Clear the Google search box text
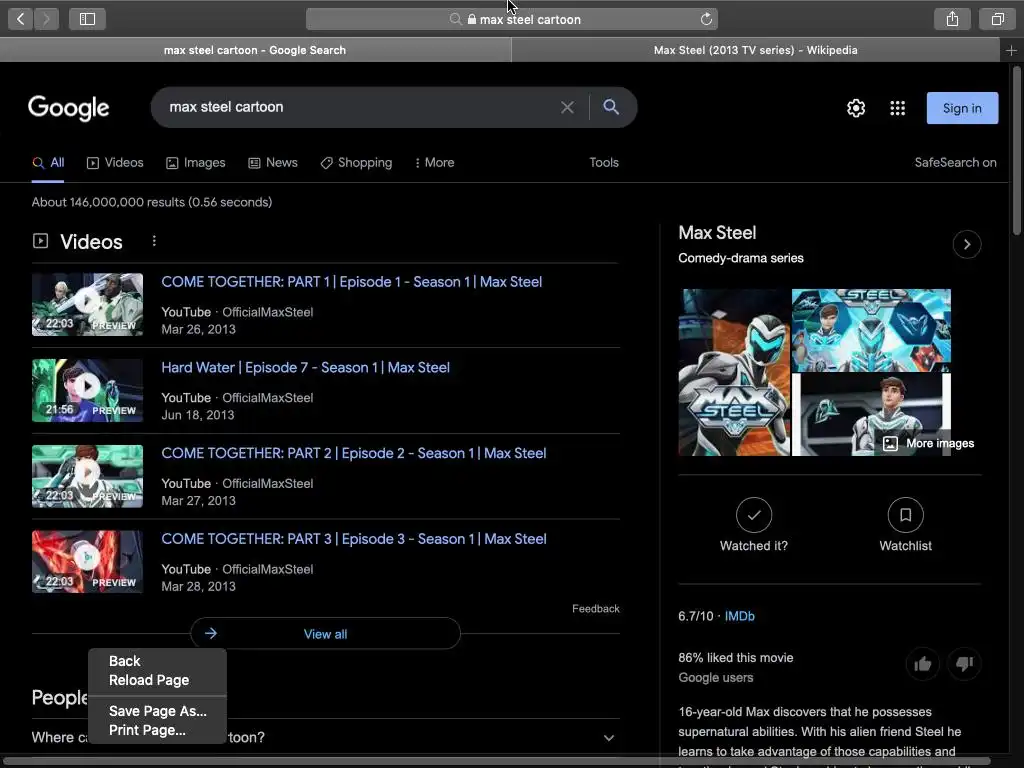The height and width of the screenshot is (768, 1024). coord(567,107)
